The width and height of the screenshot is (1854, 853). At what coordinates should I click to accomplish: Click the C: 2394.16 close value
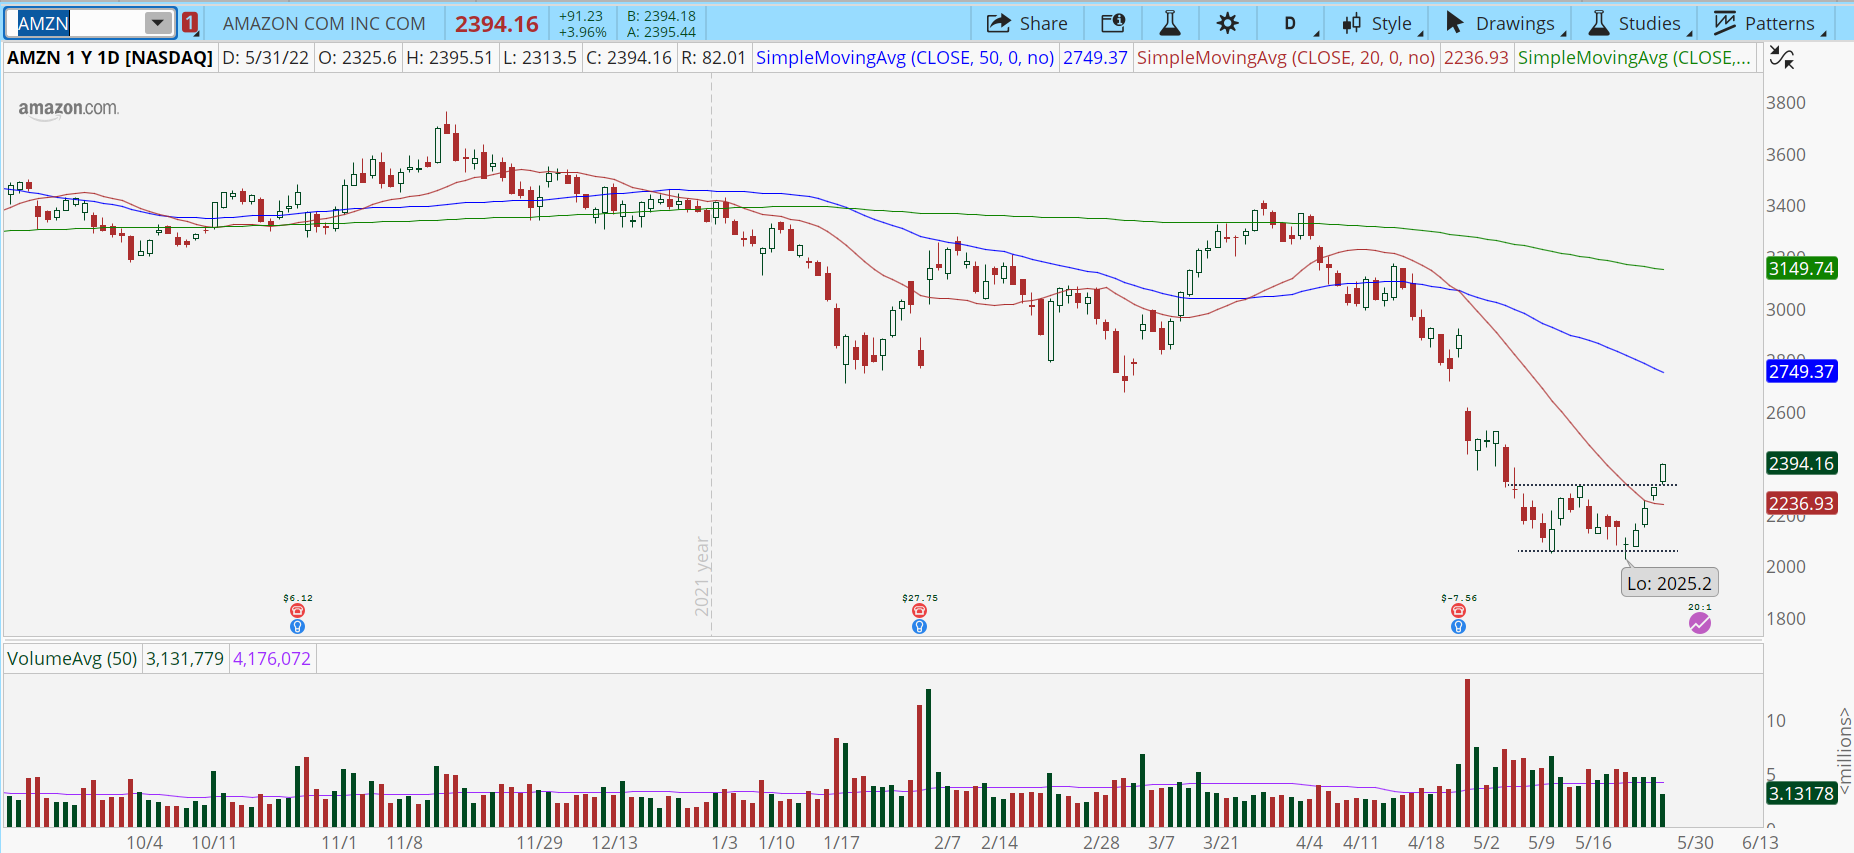[x=629, y=58]
